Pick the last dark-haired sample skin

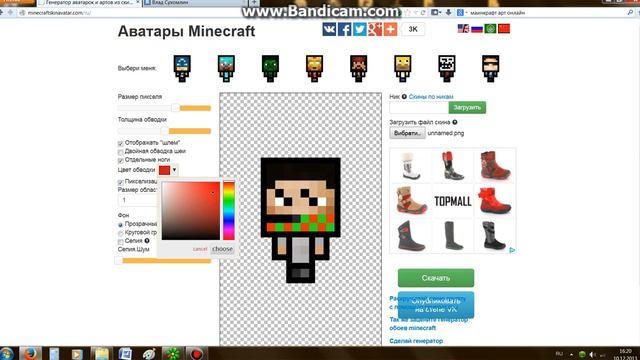tap(491, 69)
